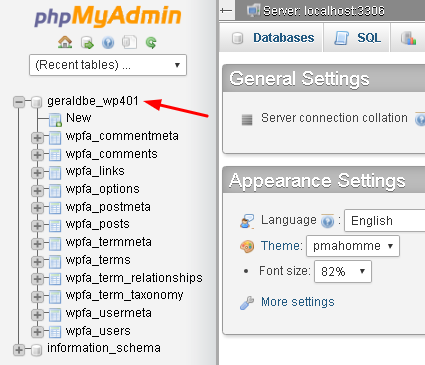Expand the wpfa_postmeta table node
The image size is (425, 365).
tap(37, 208)
